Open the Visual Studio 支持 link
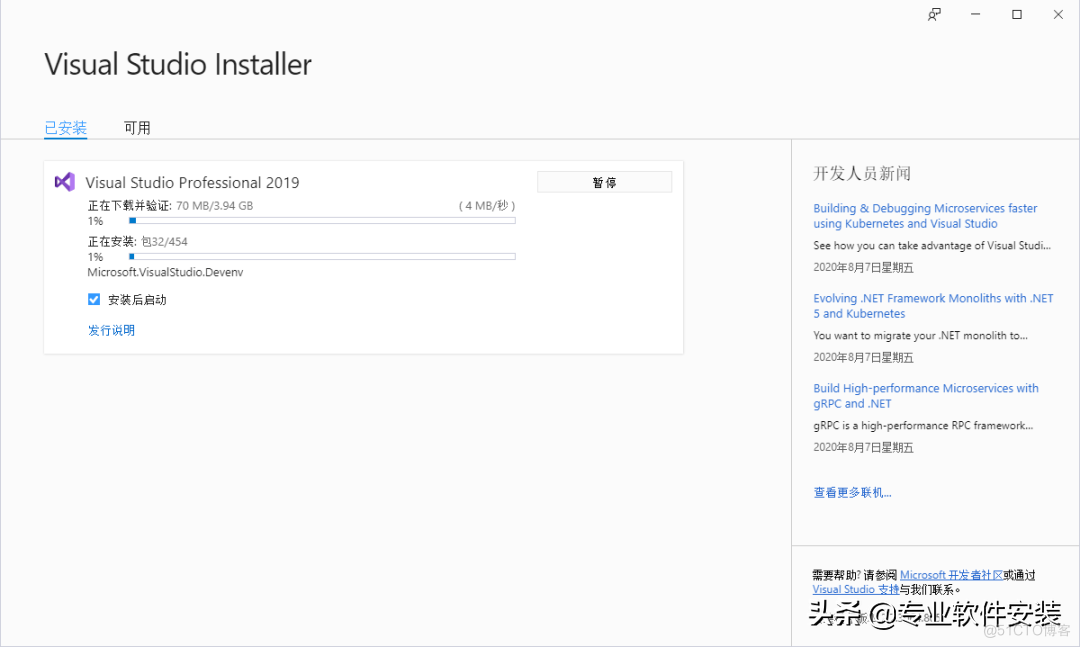This screenshot has width=1080, height=647. pyautogui.click(x=855, y=589)
